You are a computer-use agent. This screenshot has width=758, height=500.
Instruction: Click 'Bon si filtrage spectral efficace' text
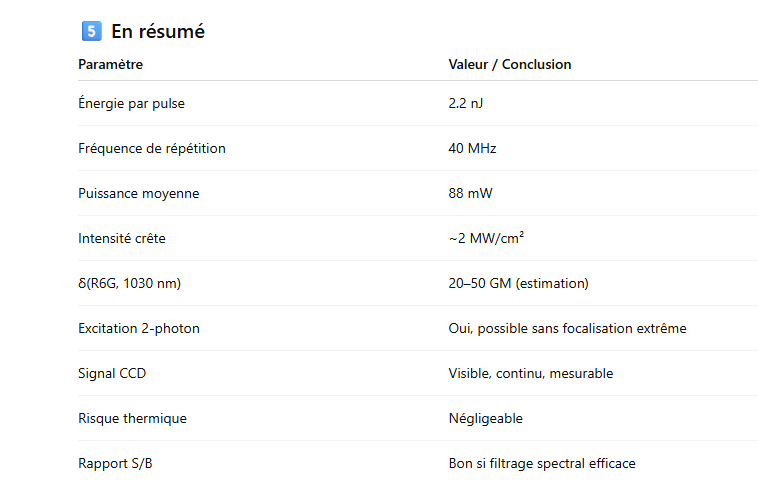pos(541,463)
